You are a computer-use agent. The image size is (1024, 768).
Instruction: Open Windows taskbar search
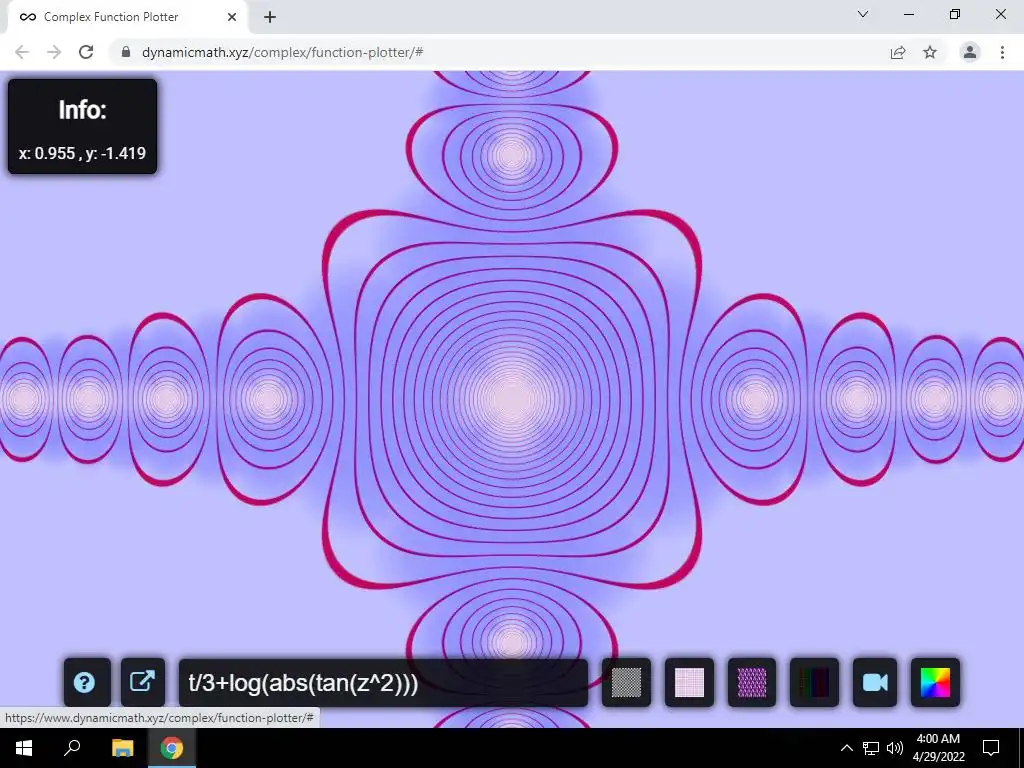tap(72, 748)
